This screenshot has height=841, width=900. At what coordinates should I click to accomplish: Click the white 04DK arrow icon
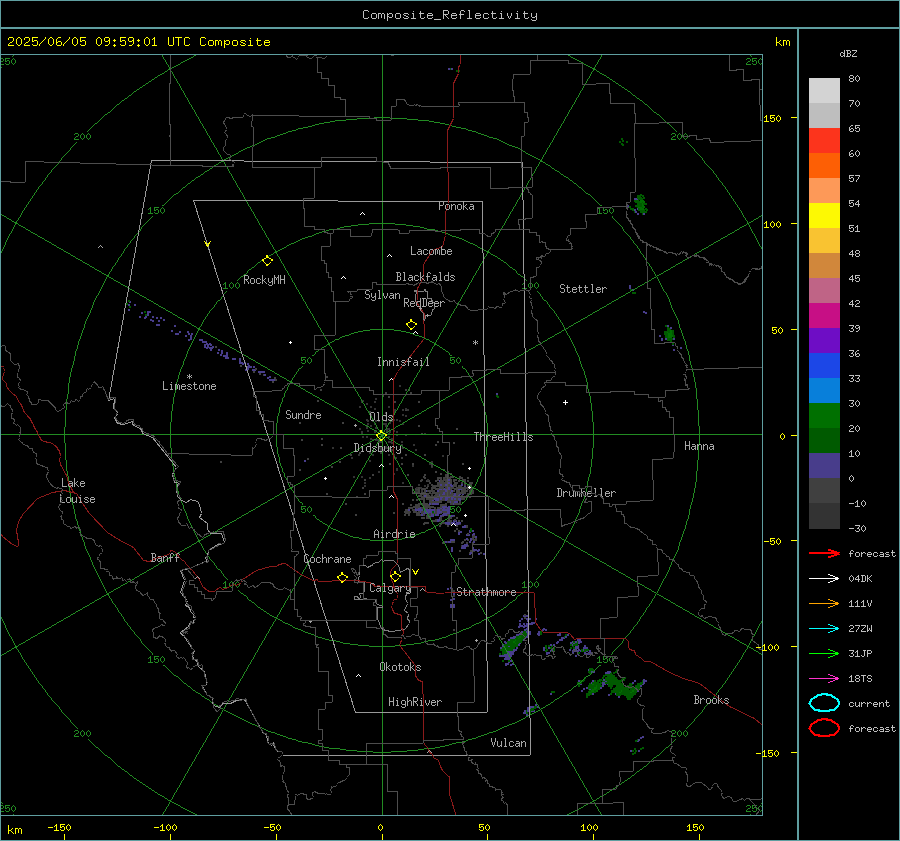click(x=824, y=578)
